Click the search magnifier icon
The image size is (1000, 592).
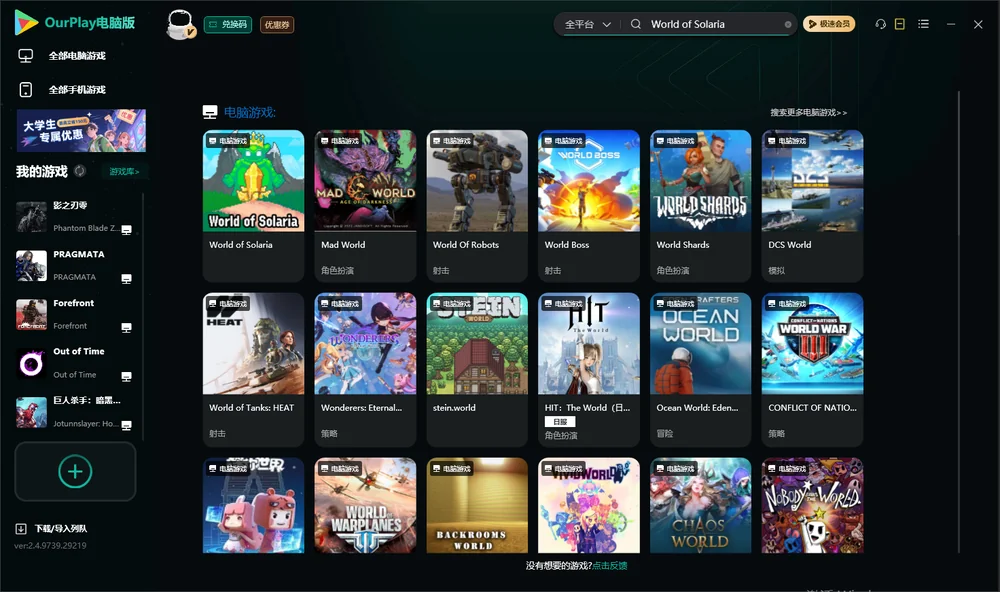(636, 24)
